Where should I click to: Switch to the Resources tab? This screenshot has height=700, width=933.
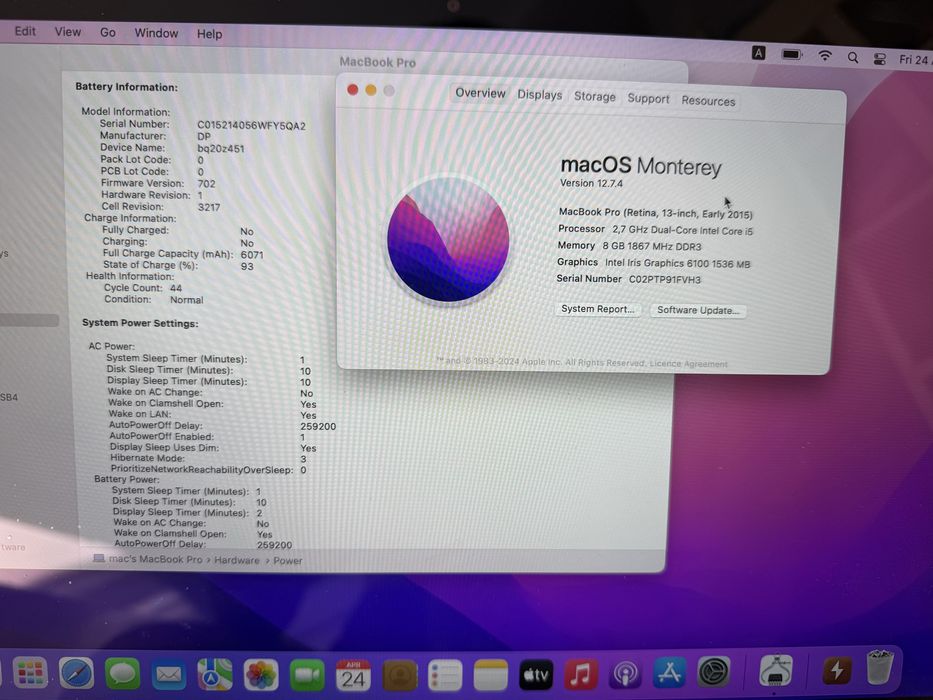click(x=708, y=101)
